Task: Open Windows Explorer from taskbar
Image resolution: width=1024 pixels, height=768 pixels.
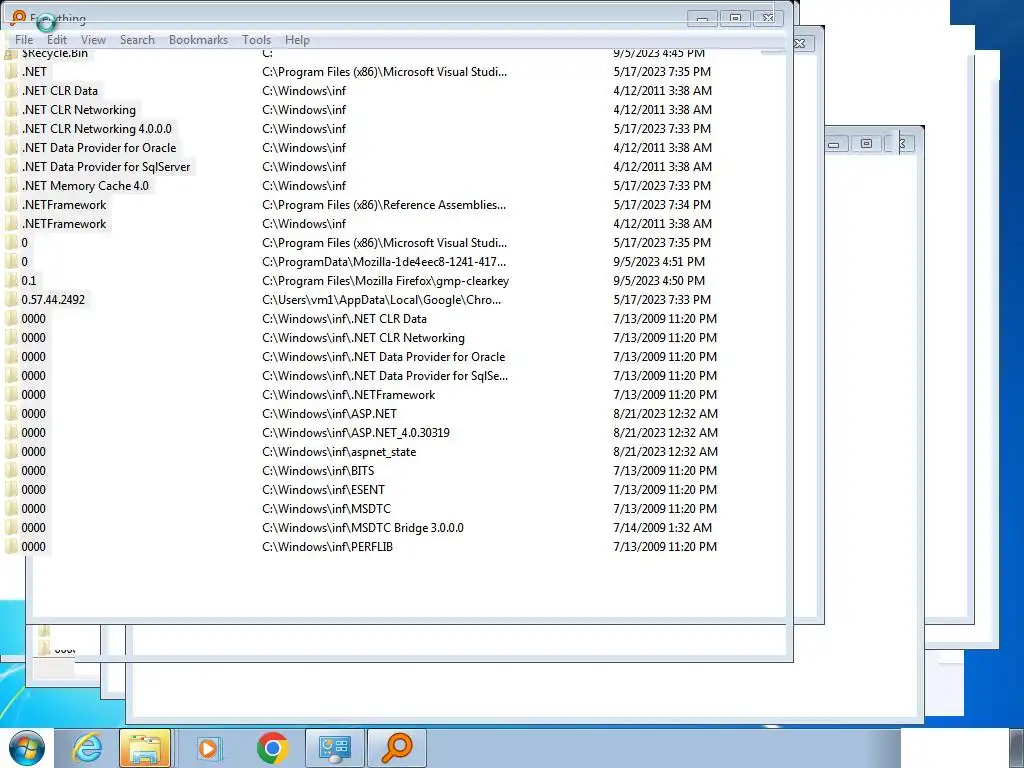Action: coord(145,748)
